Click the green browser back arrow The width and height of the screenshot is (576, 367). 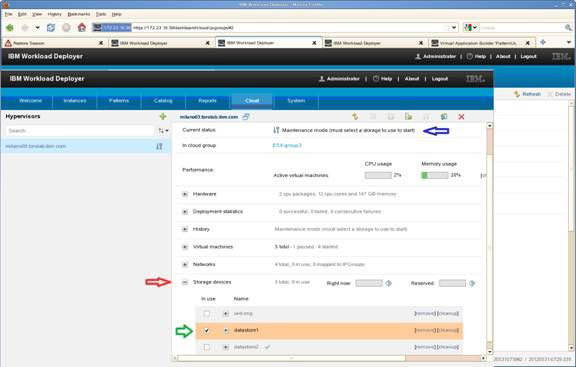[x=10, y=28]
